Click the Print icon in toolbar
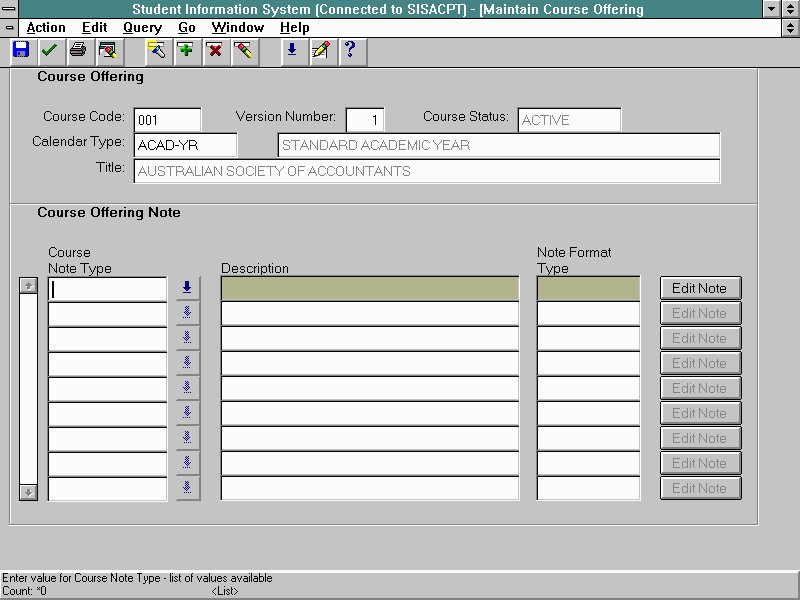 coord(78,50)
